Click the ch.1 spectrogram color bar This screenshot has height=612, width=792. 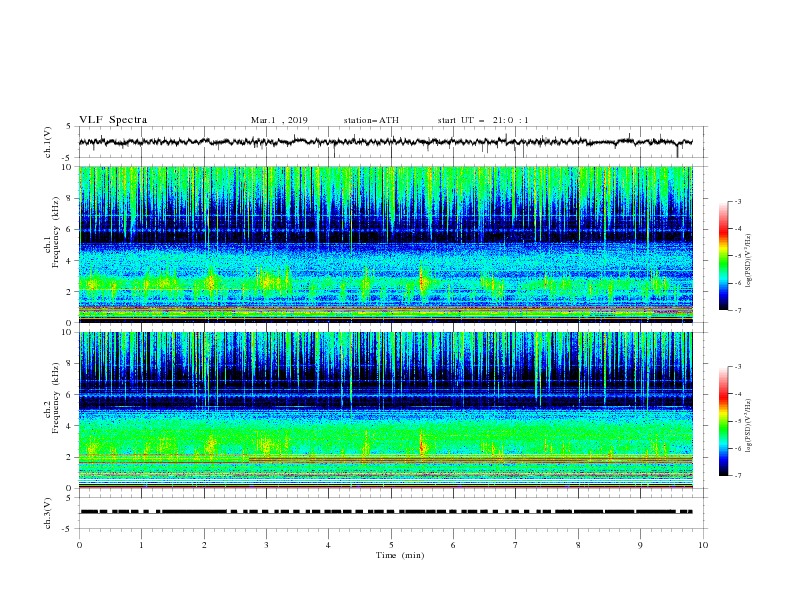click(723, 256)
